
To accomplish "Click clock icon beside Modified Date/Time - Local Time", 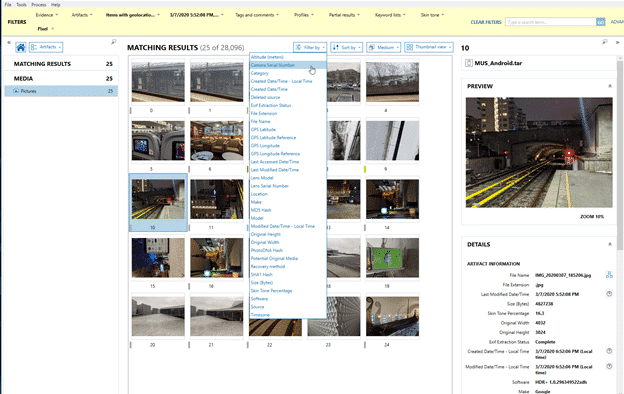I will pos(609,366).
